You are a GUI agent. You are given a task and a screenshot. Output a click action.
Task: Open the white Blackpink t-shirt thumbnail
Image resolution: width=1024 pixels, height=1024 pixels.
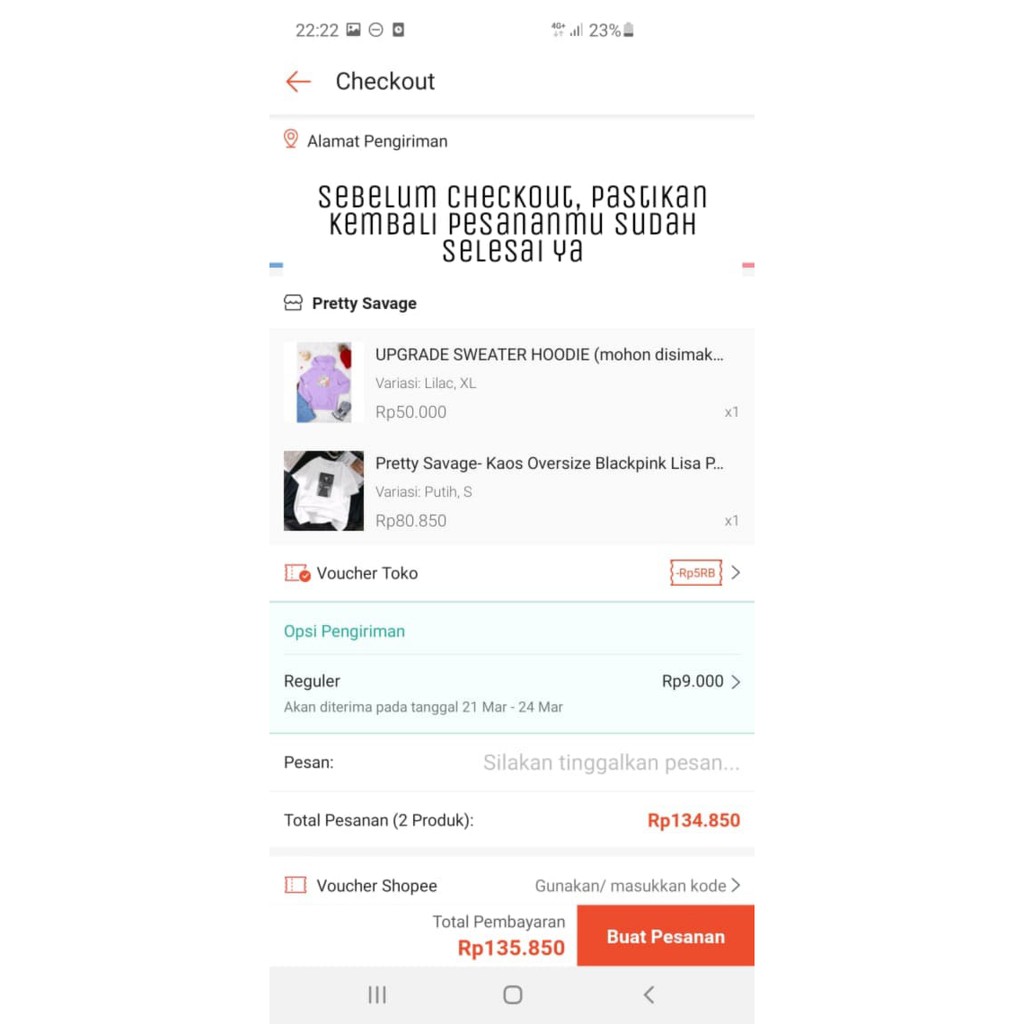[x=324, y=490]
